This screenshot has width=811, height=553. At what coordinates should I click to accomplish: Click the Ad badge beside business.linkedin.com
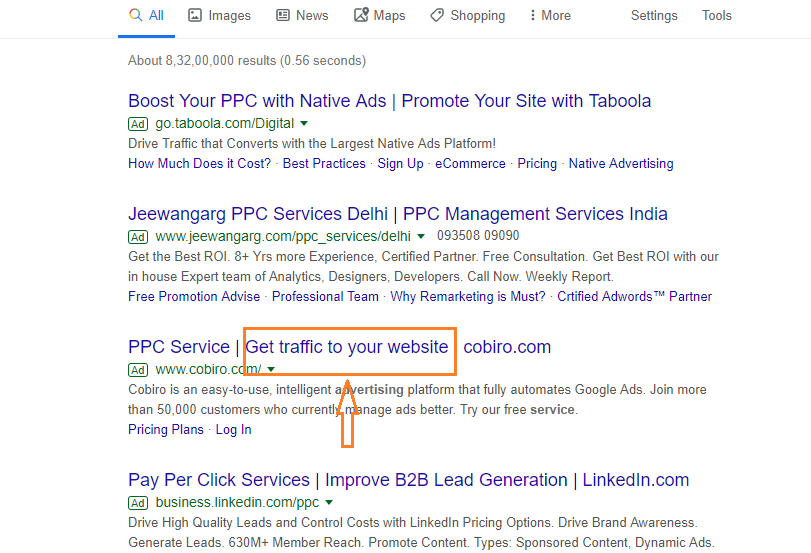click(x=138, y=503)
